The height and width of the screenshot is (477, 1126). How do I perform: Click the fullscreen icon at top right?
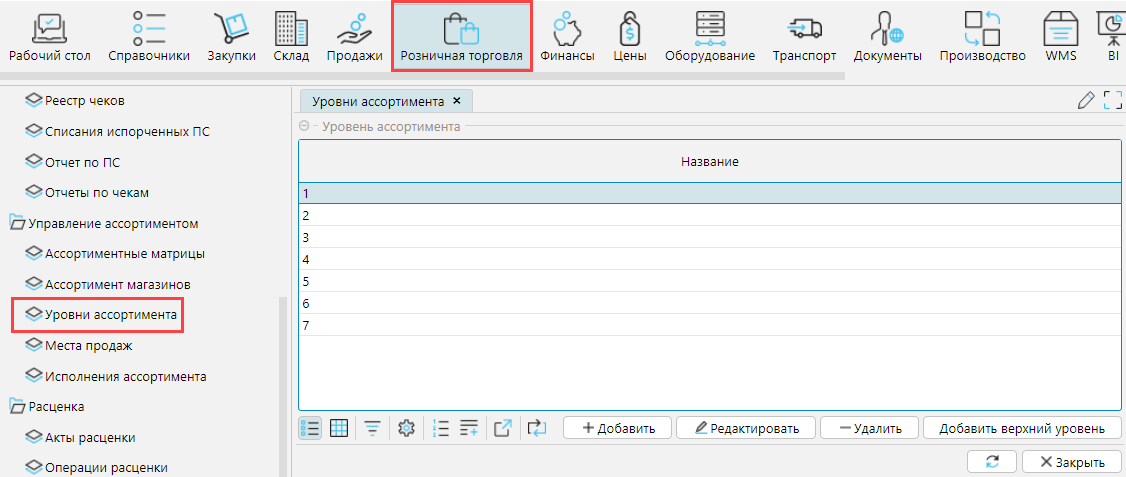[x=1112, y=100]
